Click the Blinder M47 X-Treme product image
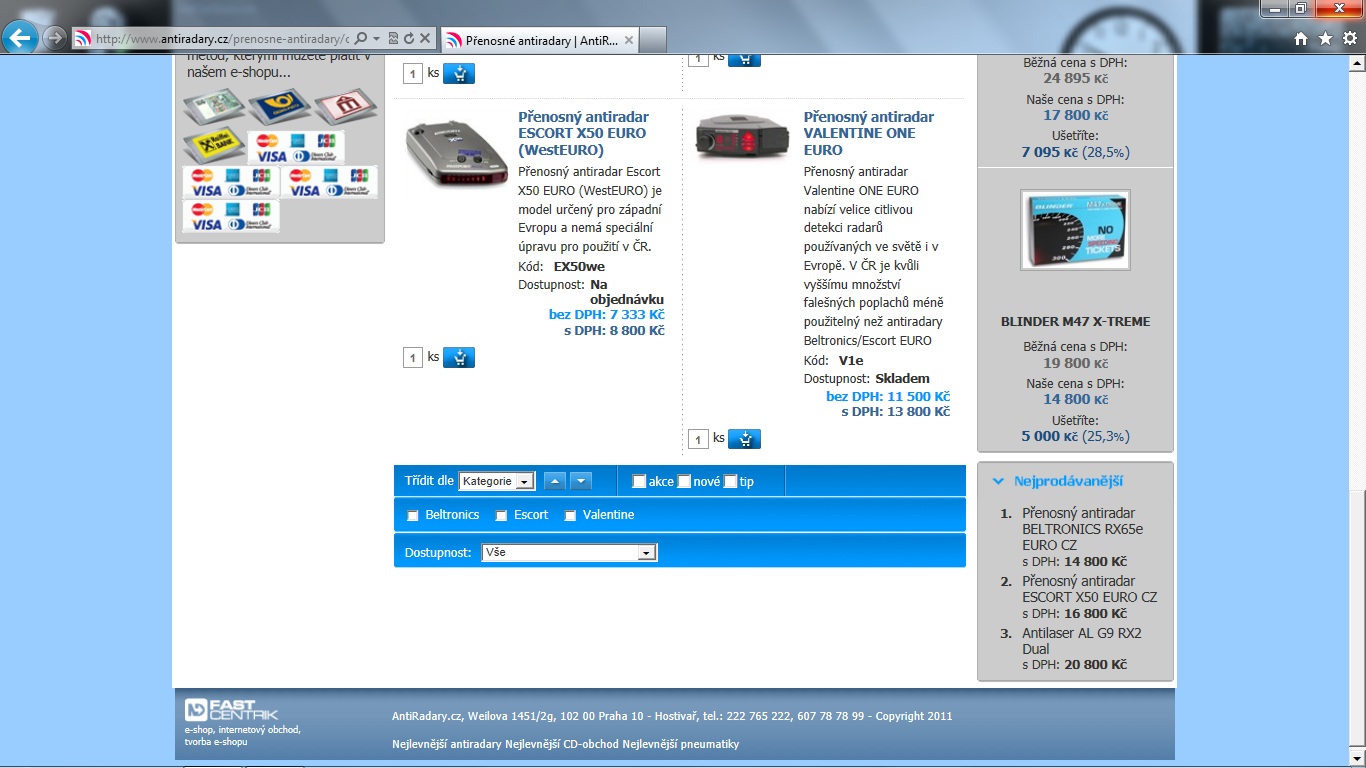The width and height of the screenshot is (1366, 768). [x=1075, y=230]
